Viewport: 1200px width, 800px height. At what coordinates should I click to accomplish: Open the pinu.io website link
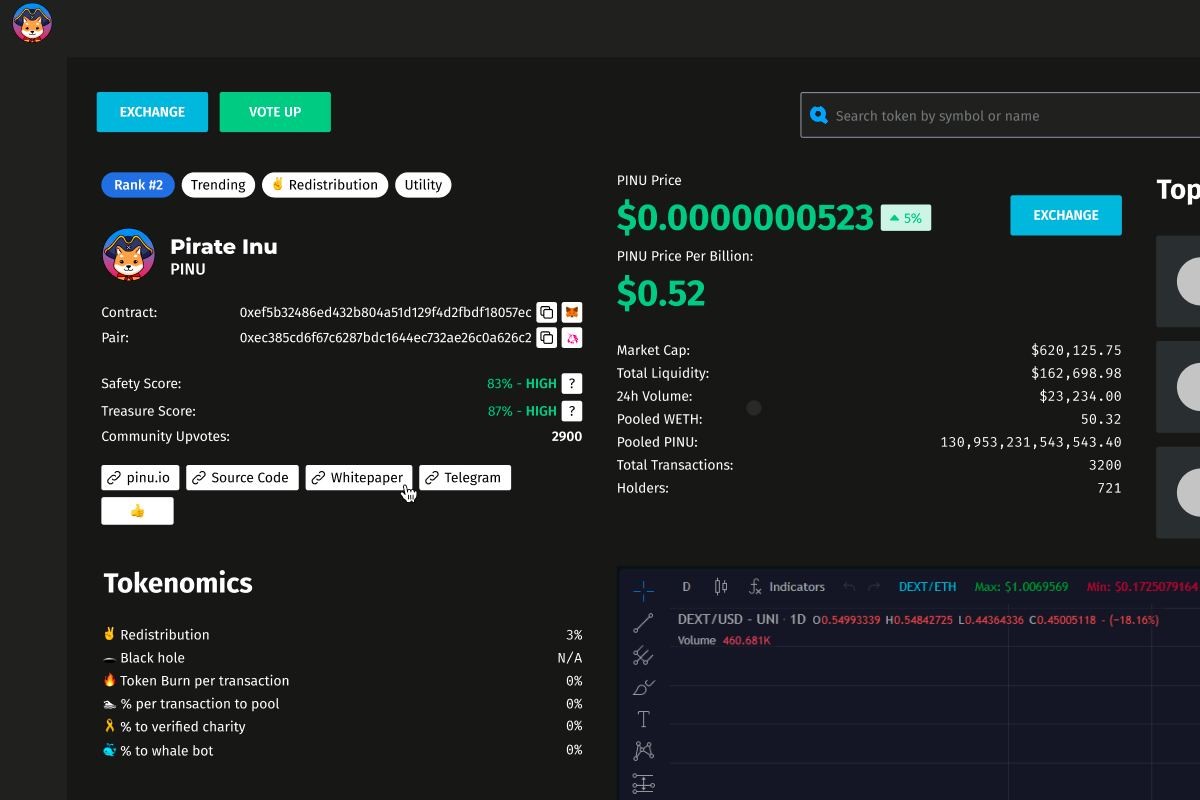coord(141,478)
